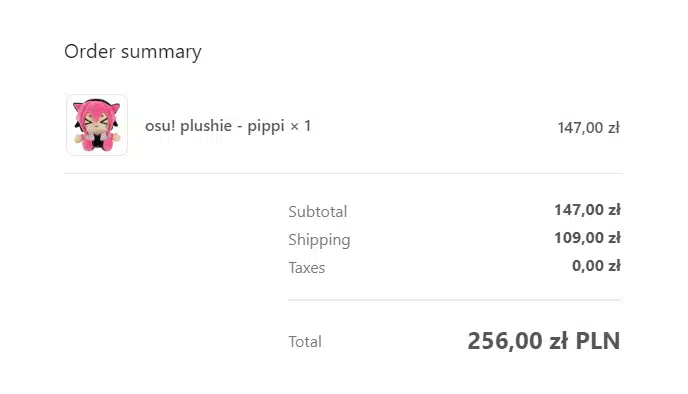
Task: Click the total amount 256,00 zł
Action: tap(518, 341)
